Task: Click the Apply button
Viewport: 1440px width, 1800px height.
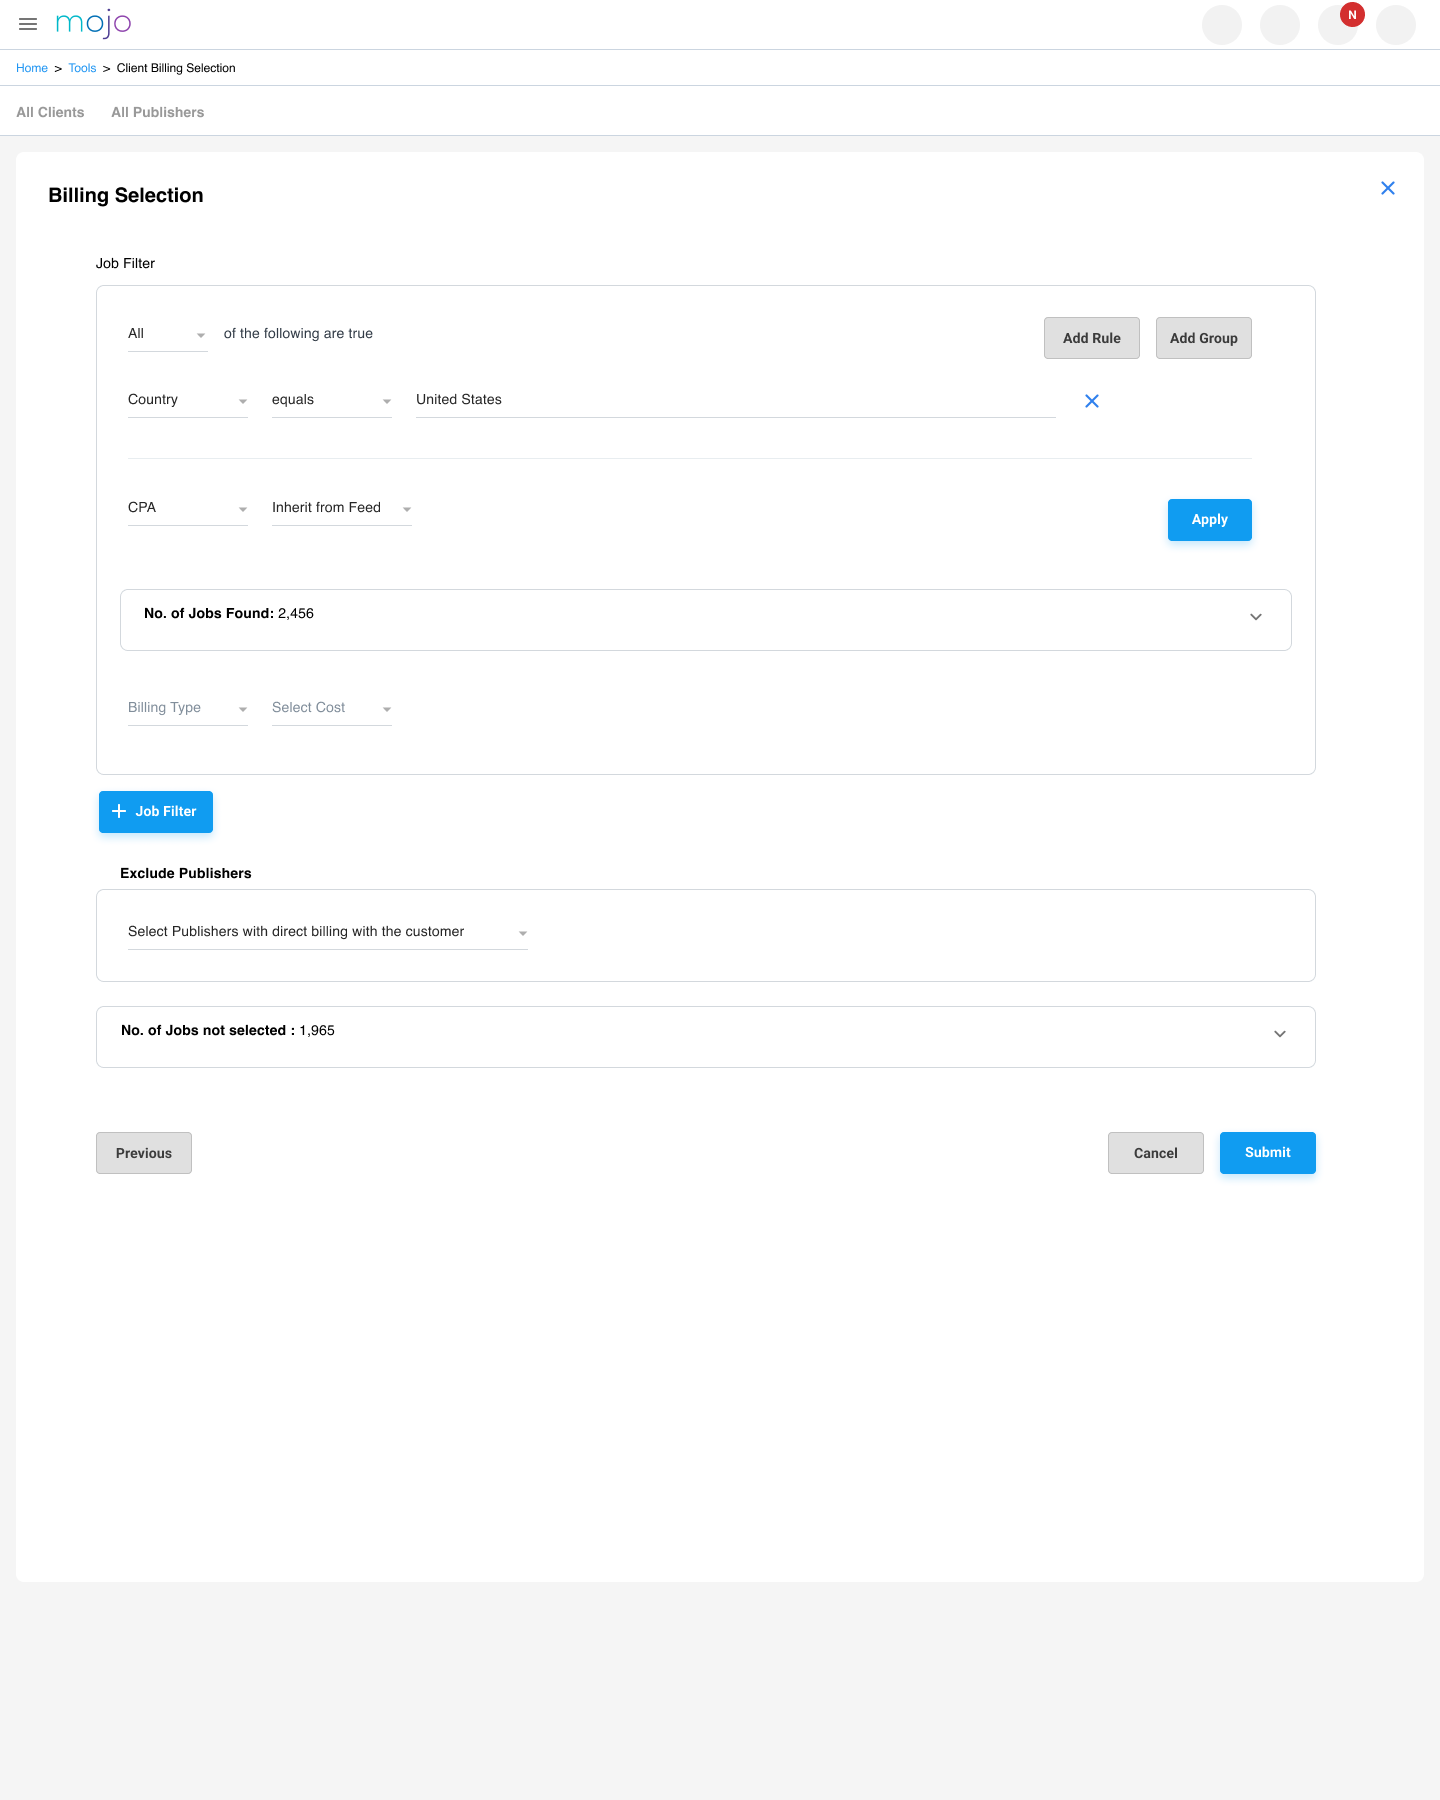Action: click(x=1209, y=520)
